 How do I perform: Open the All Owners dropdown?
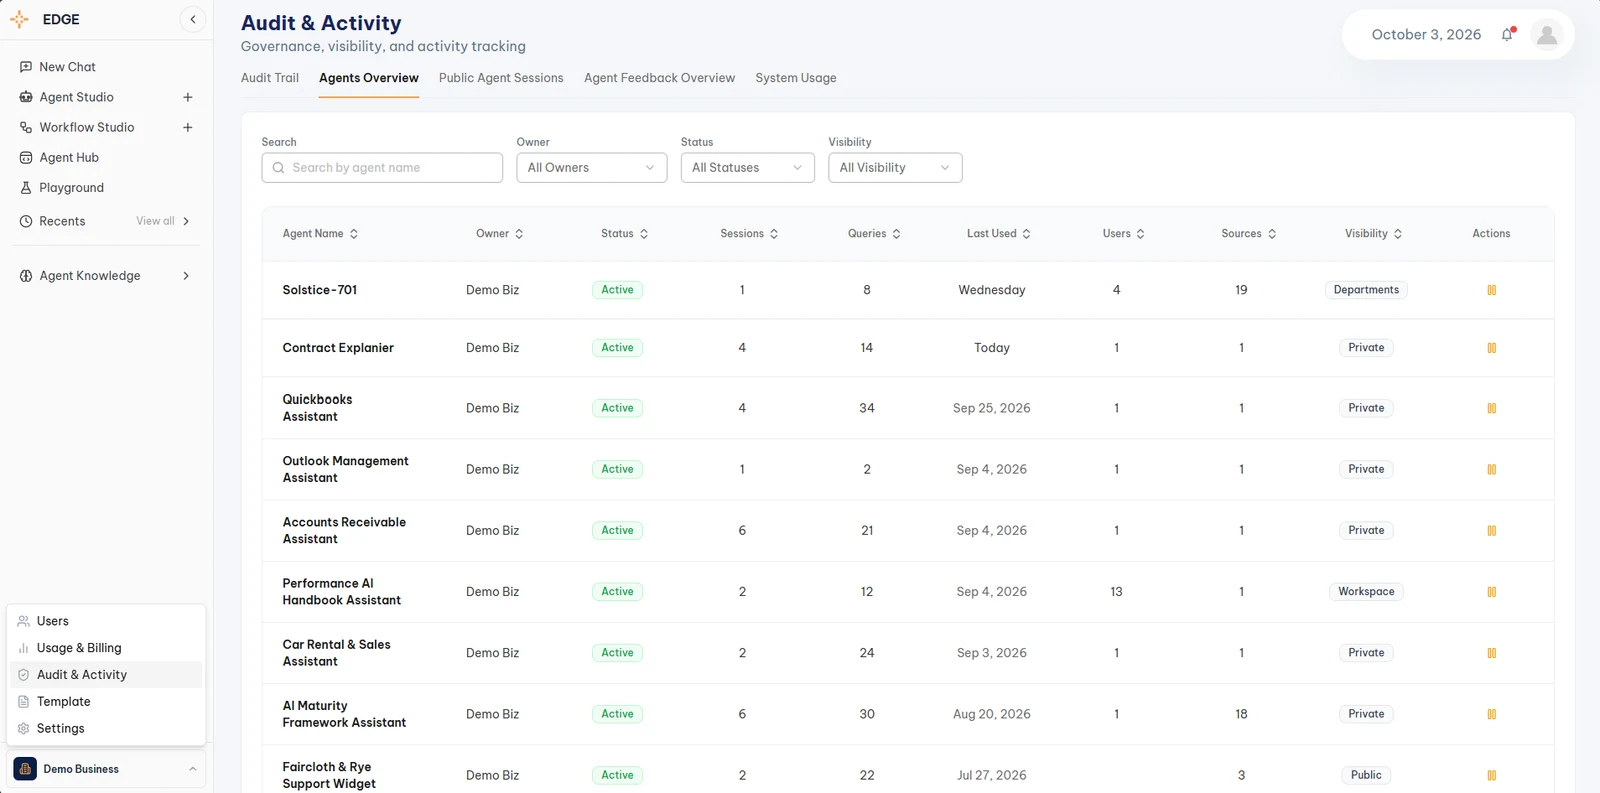coord(591,168)
